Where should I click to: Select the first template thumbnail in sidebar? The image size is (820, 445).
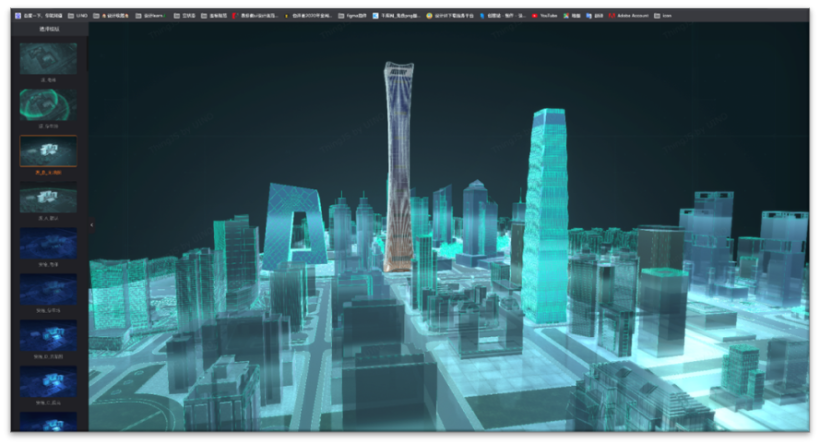click(x=48, y=58)
